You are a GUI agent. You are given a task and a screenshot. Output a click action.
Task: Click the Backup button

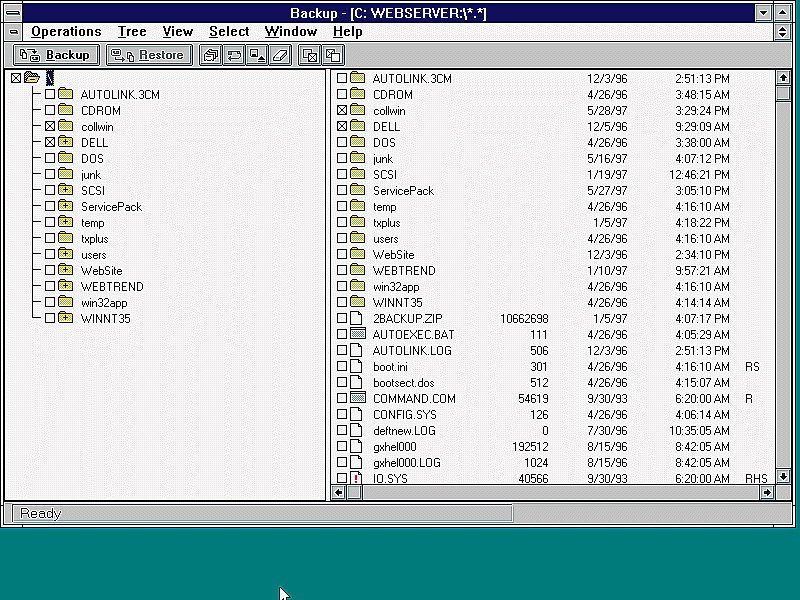[56, 56]
